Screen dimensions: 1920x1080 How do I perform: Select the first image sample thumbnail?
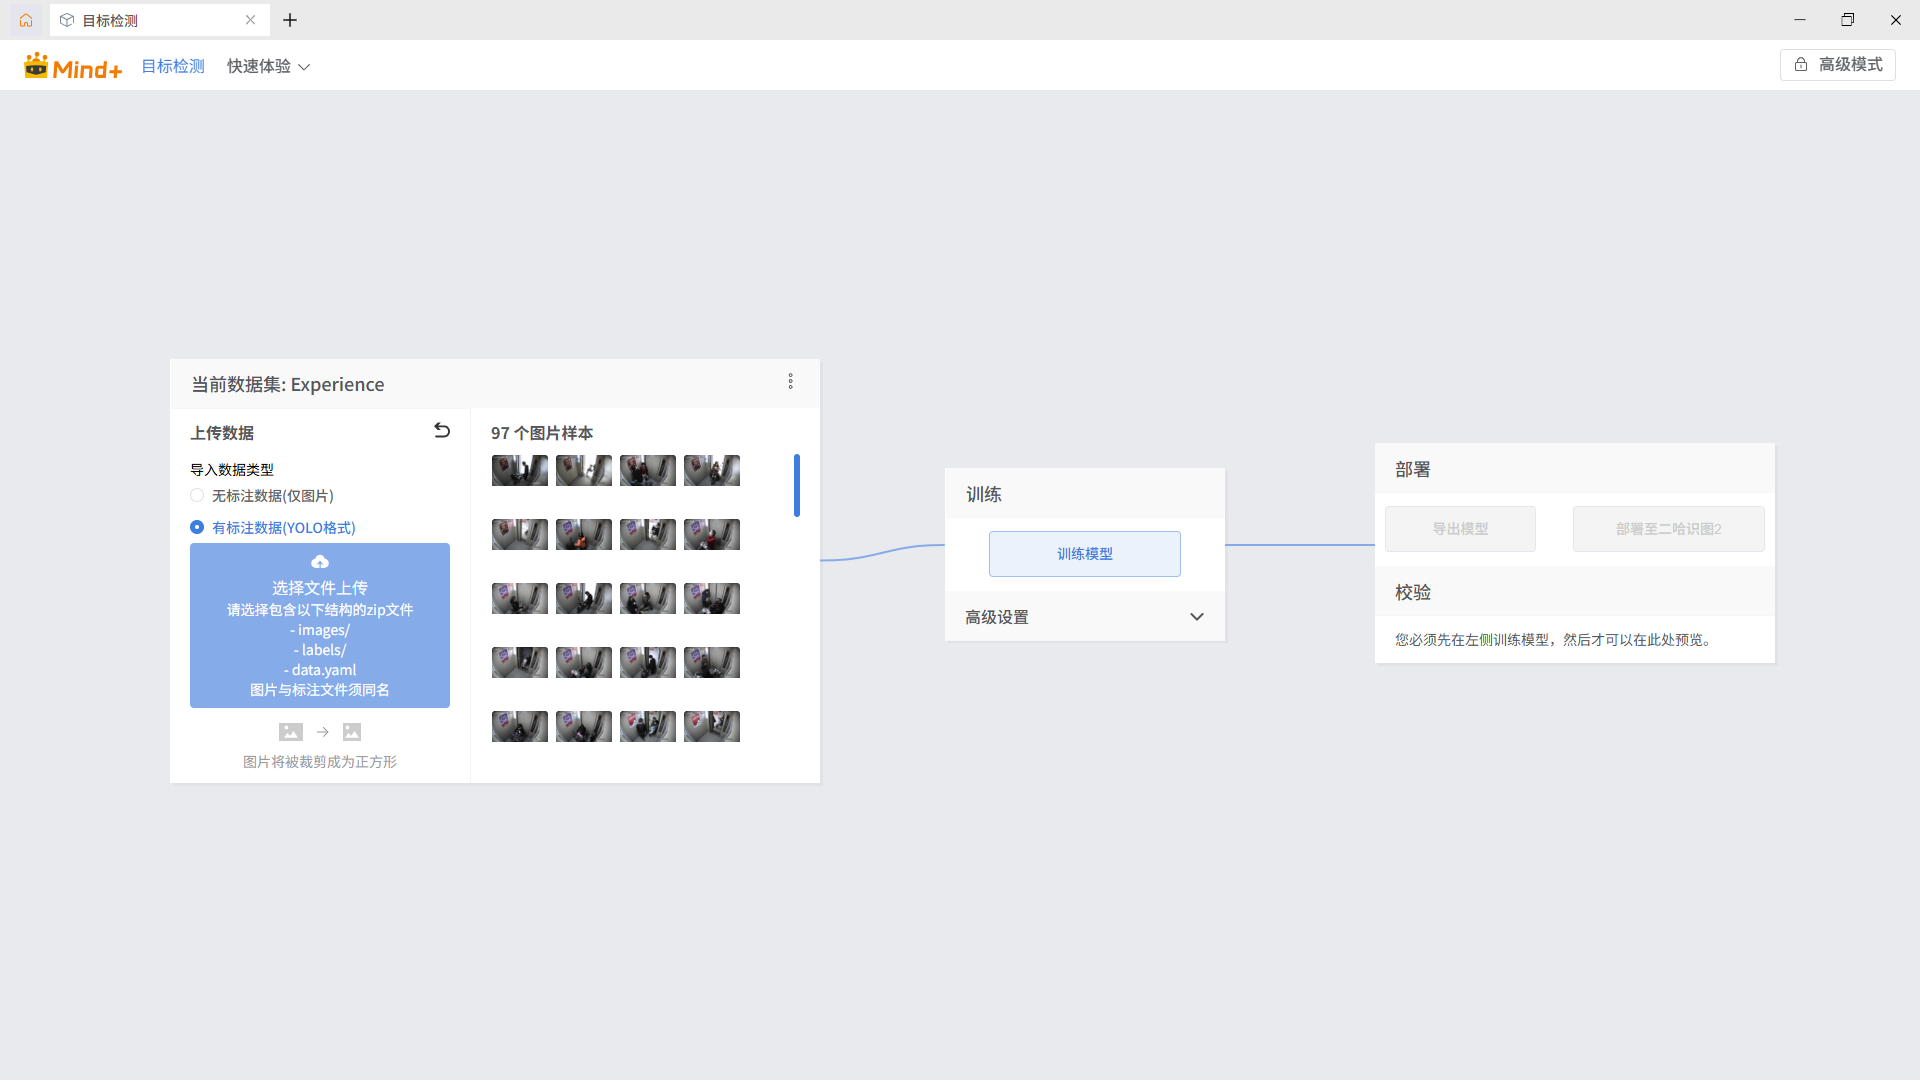[x=520, y=471]
